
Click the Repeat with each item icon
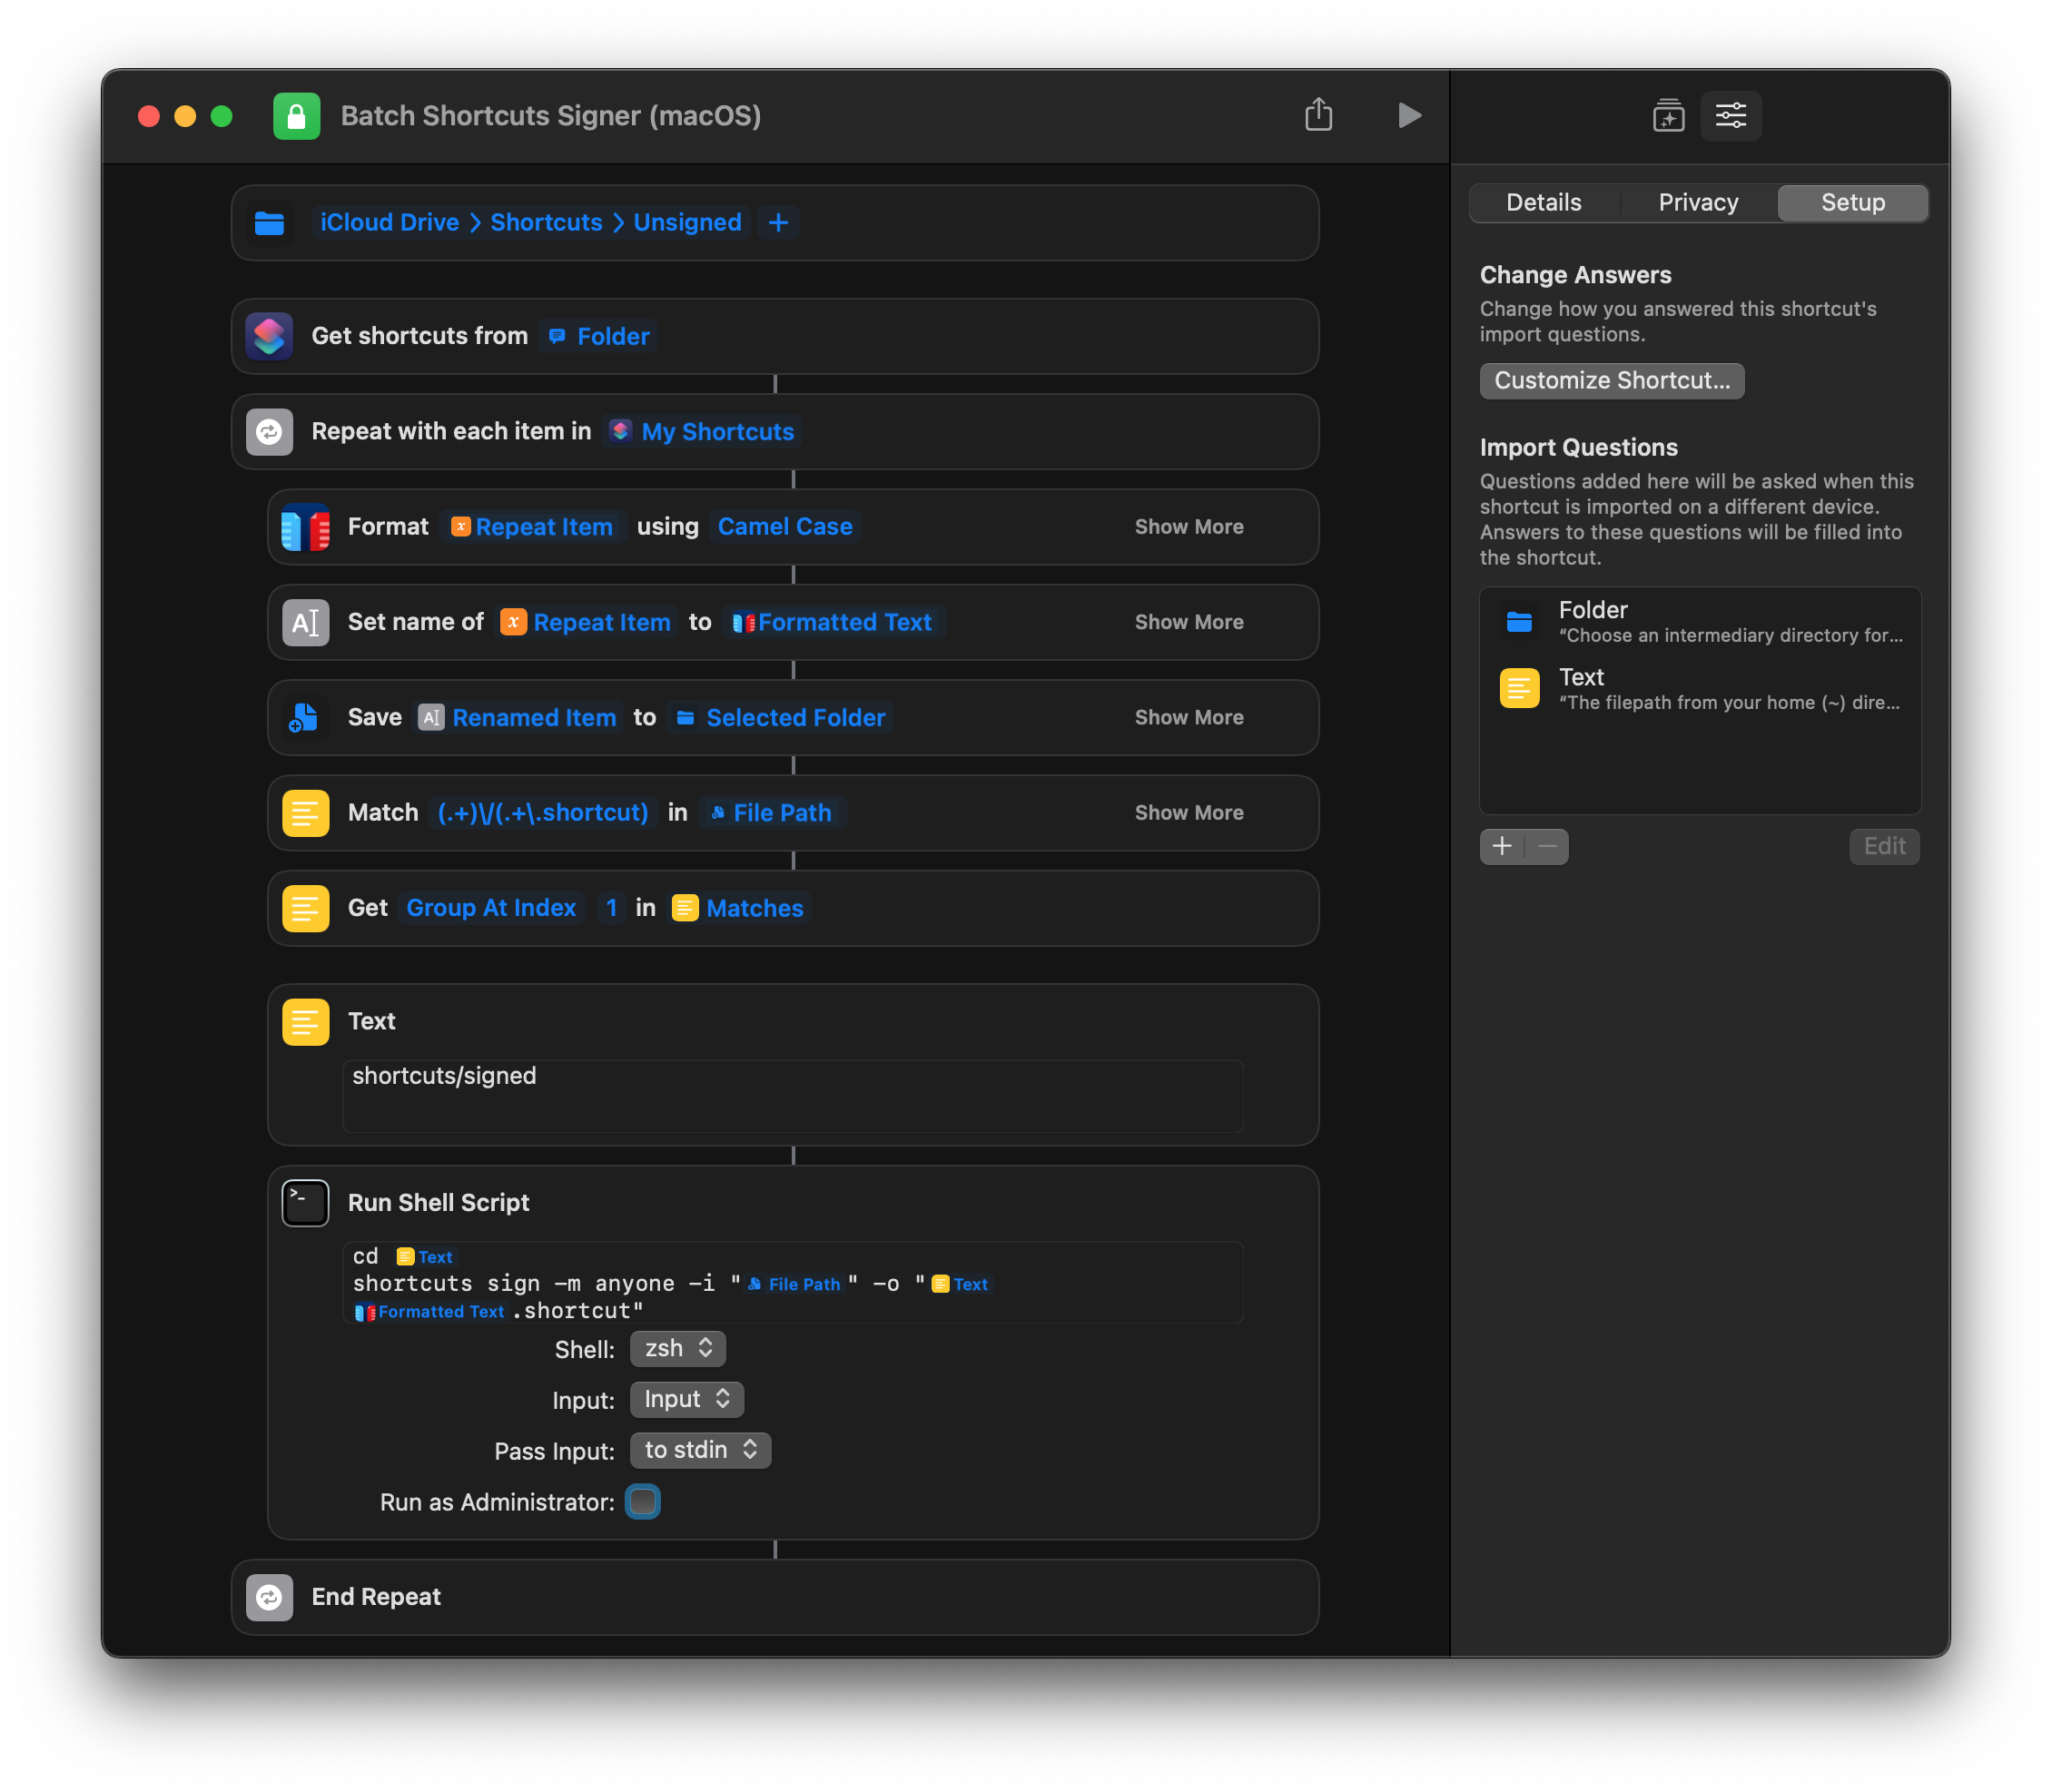[269, 431]
